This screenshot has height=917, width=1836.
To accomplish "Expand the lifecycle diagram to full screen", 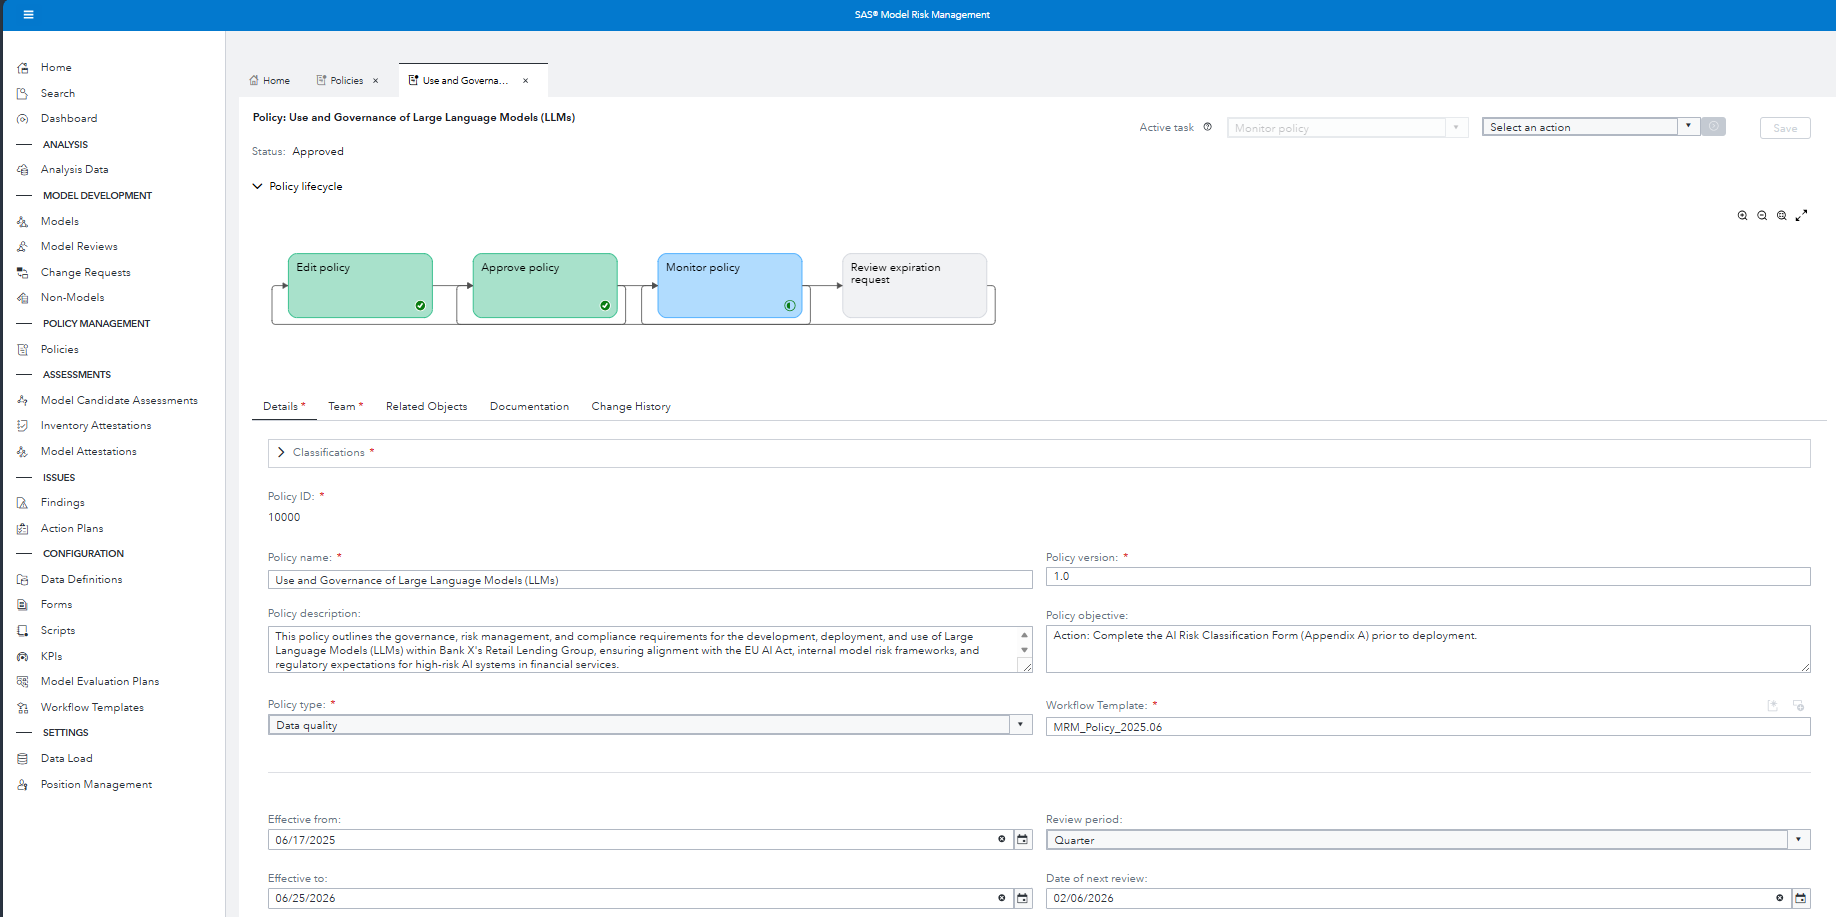I will [x=1803, y=215].
